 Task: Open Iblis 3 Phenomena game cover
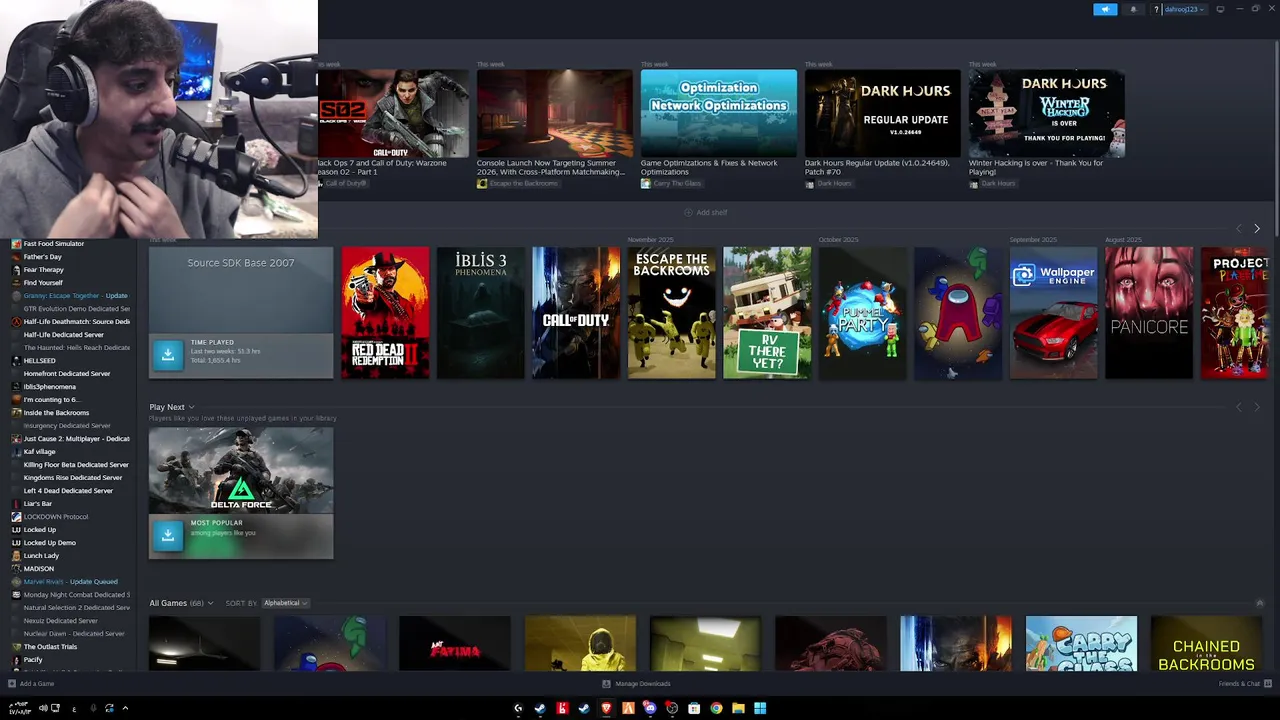tap(481, 313)
